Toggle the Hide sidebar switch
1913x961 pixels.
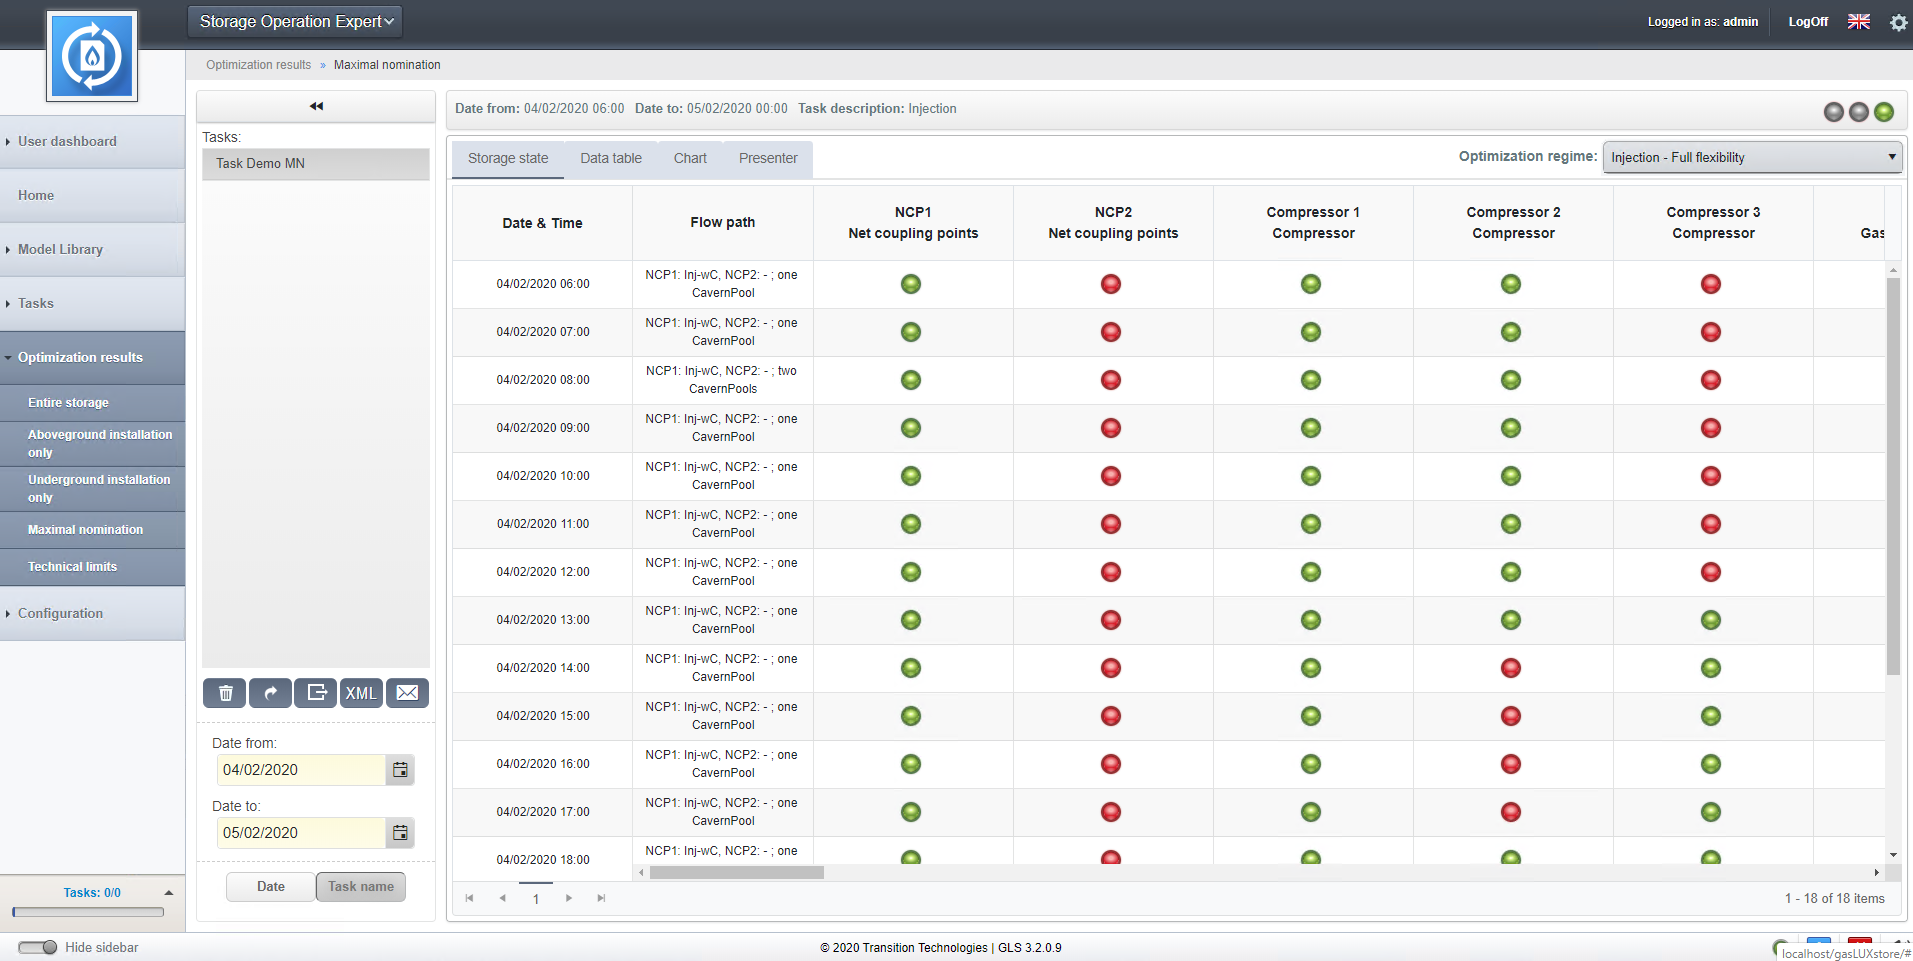[38, 947]
